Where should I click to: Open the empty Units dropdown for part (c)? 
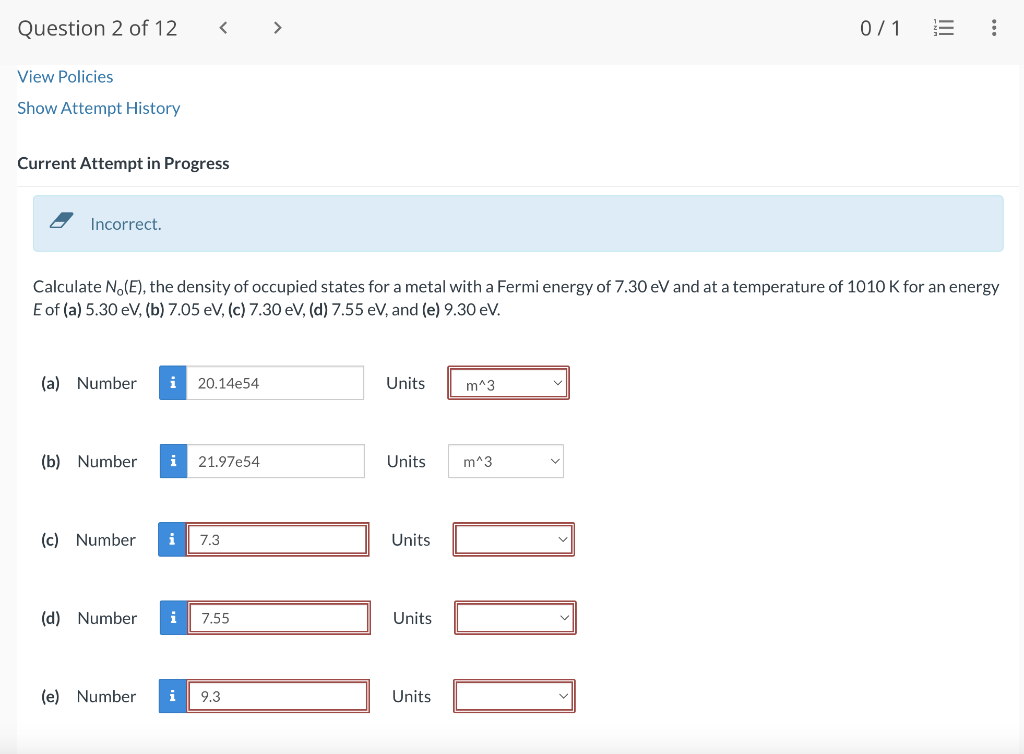(513, 539)
